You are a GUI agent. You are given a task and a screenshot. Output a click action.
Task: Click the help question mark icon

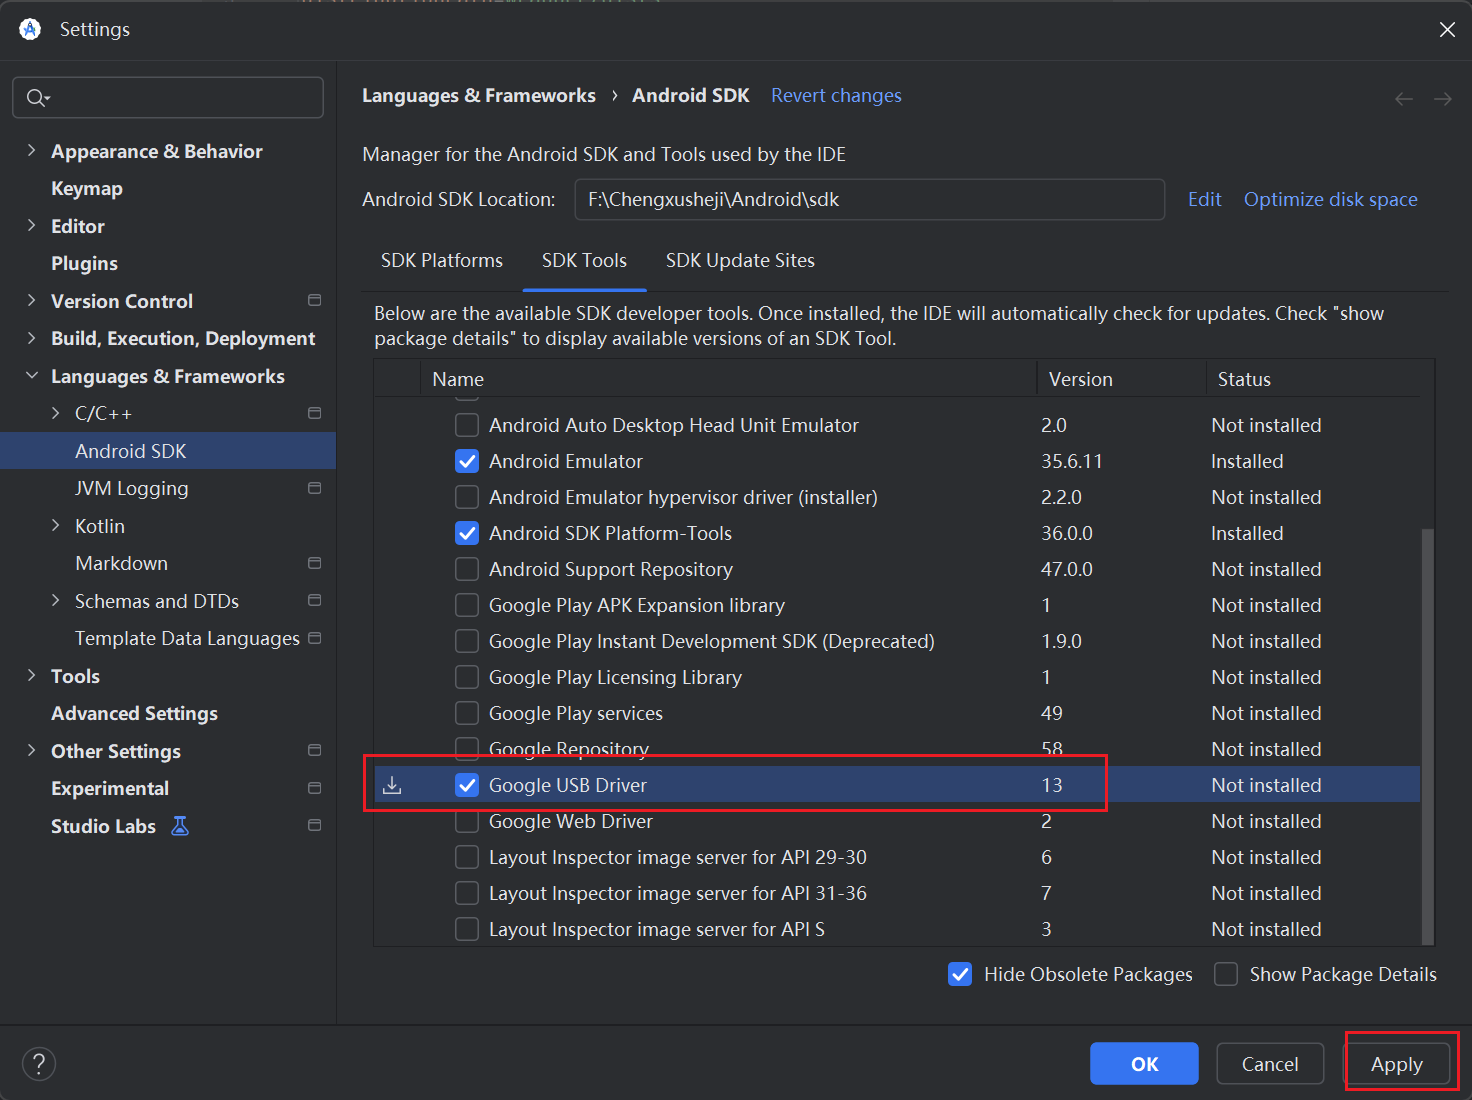click(39, 1063)
